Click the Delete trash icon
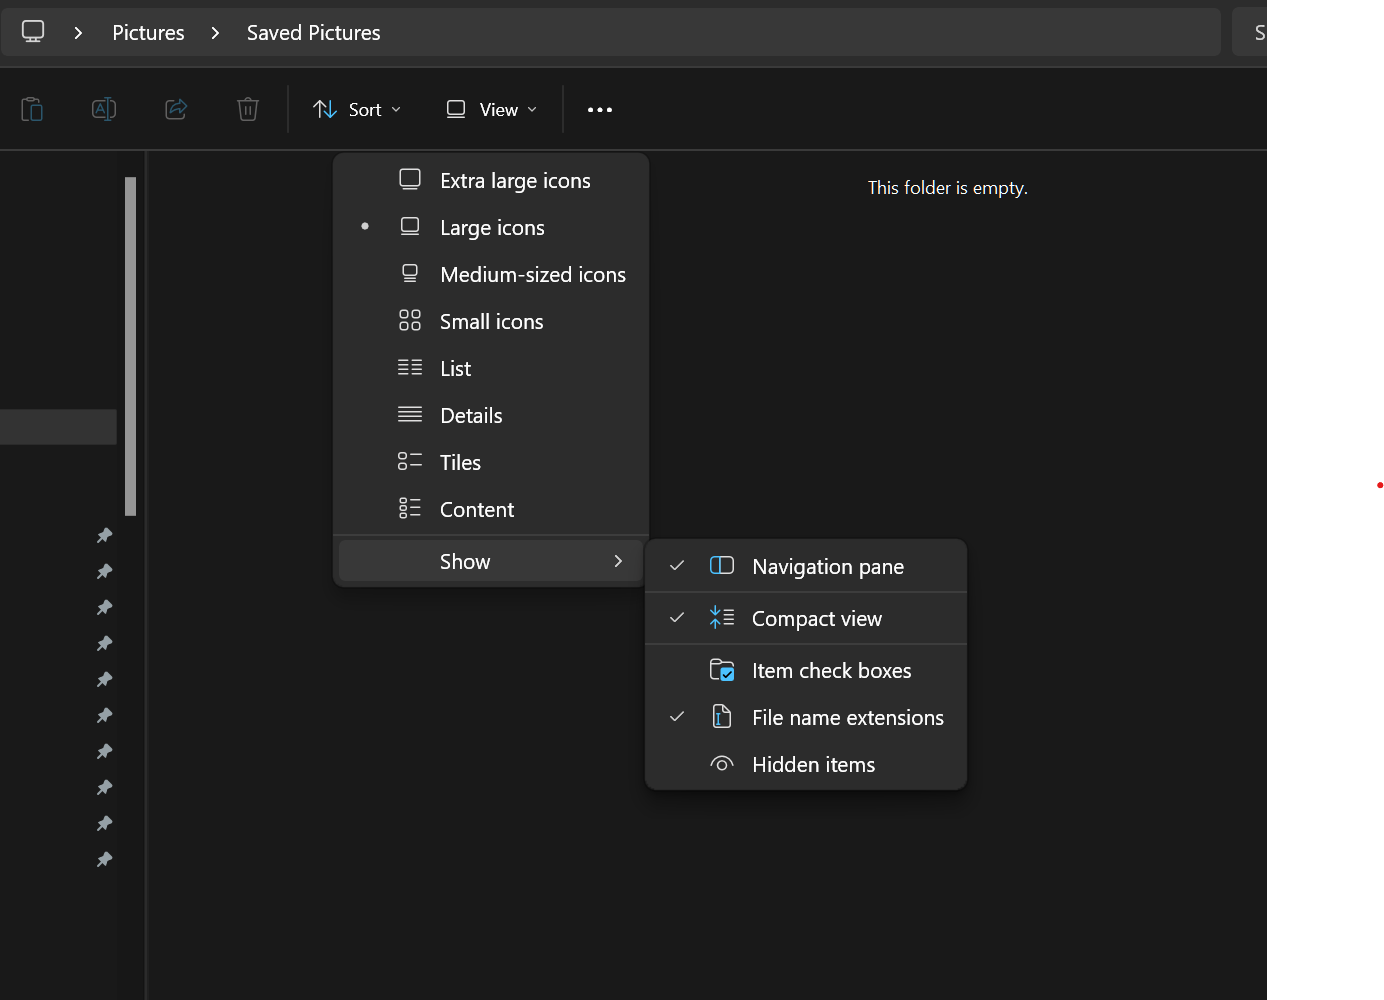The width and height of the screenshot is (1384, 1000). (248, 109)
